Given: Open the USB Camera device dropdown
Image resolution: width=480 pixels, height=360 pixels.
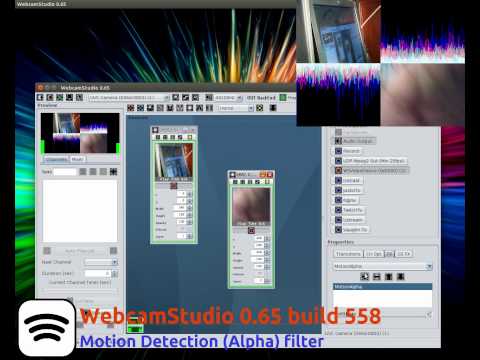Looking at the screenshot, I should (x=129, y=97).
